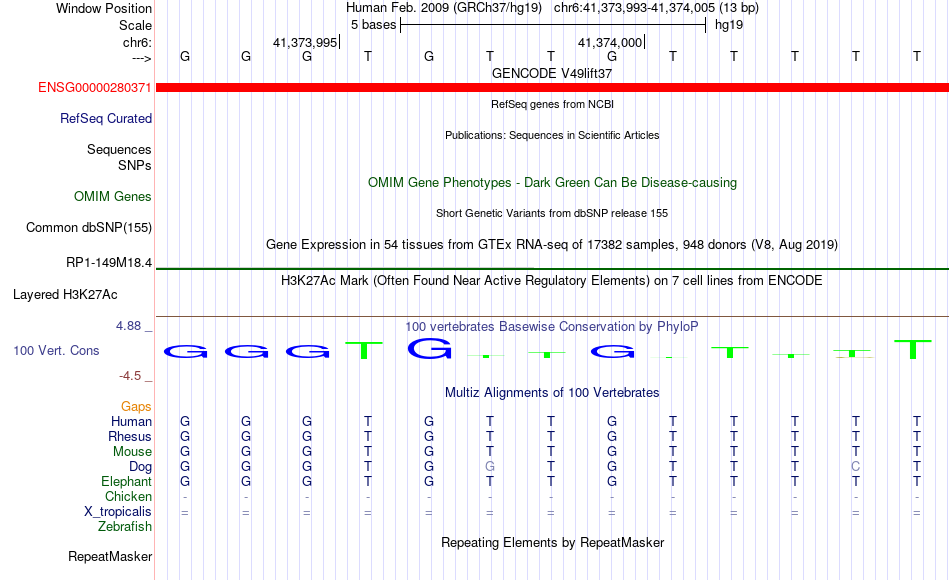Click the RP1-149M18.4 GTEx label
The image size is (950, 580).
(x=109, y=262)
